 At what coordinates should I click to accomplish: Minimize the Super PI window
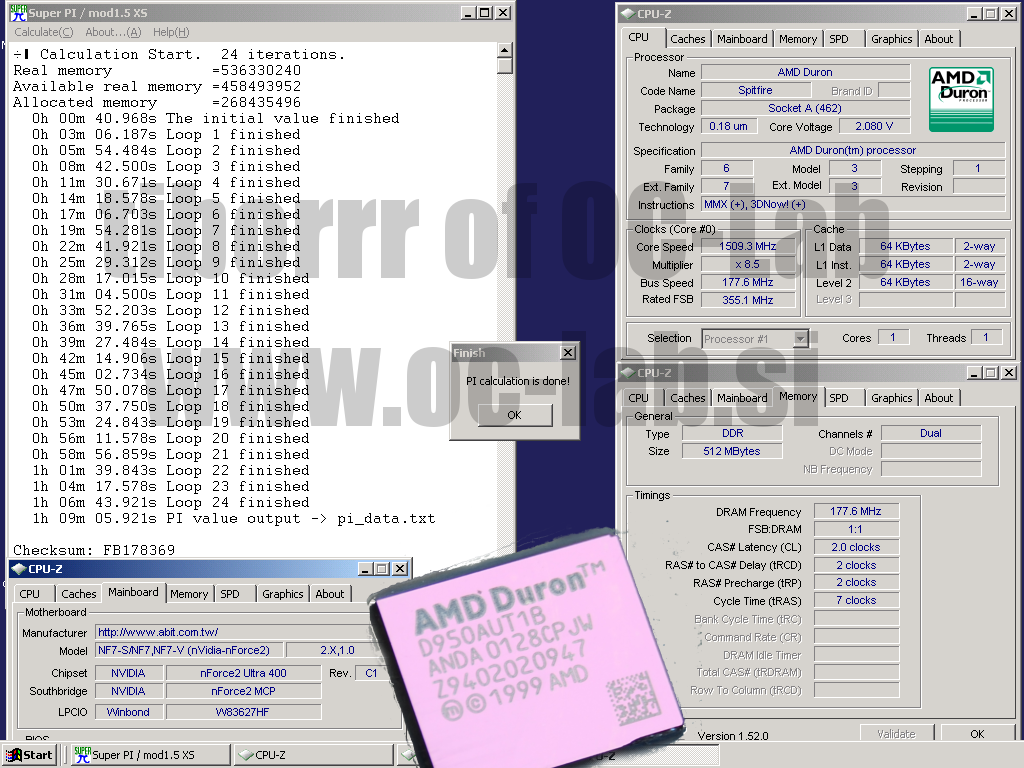pos(468,12)
